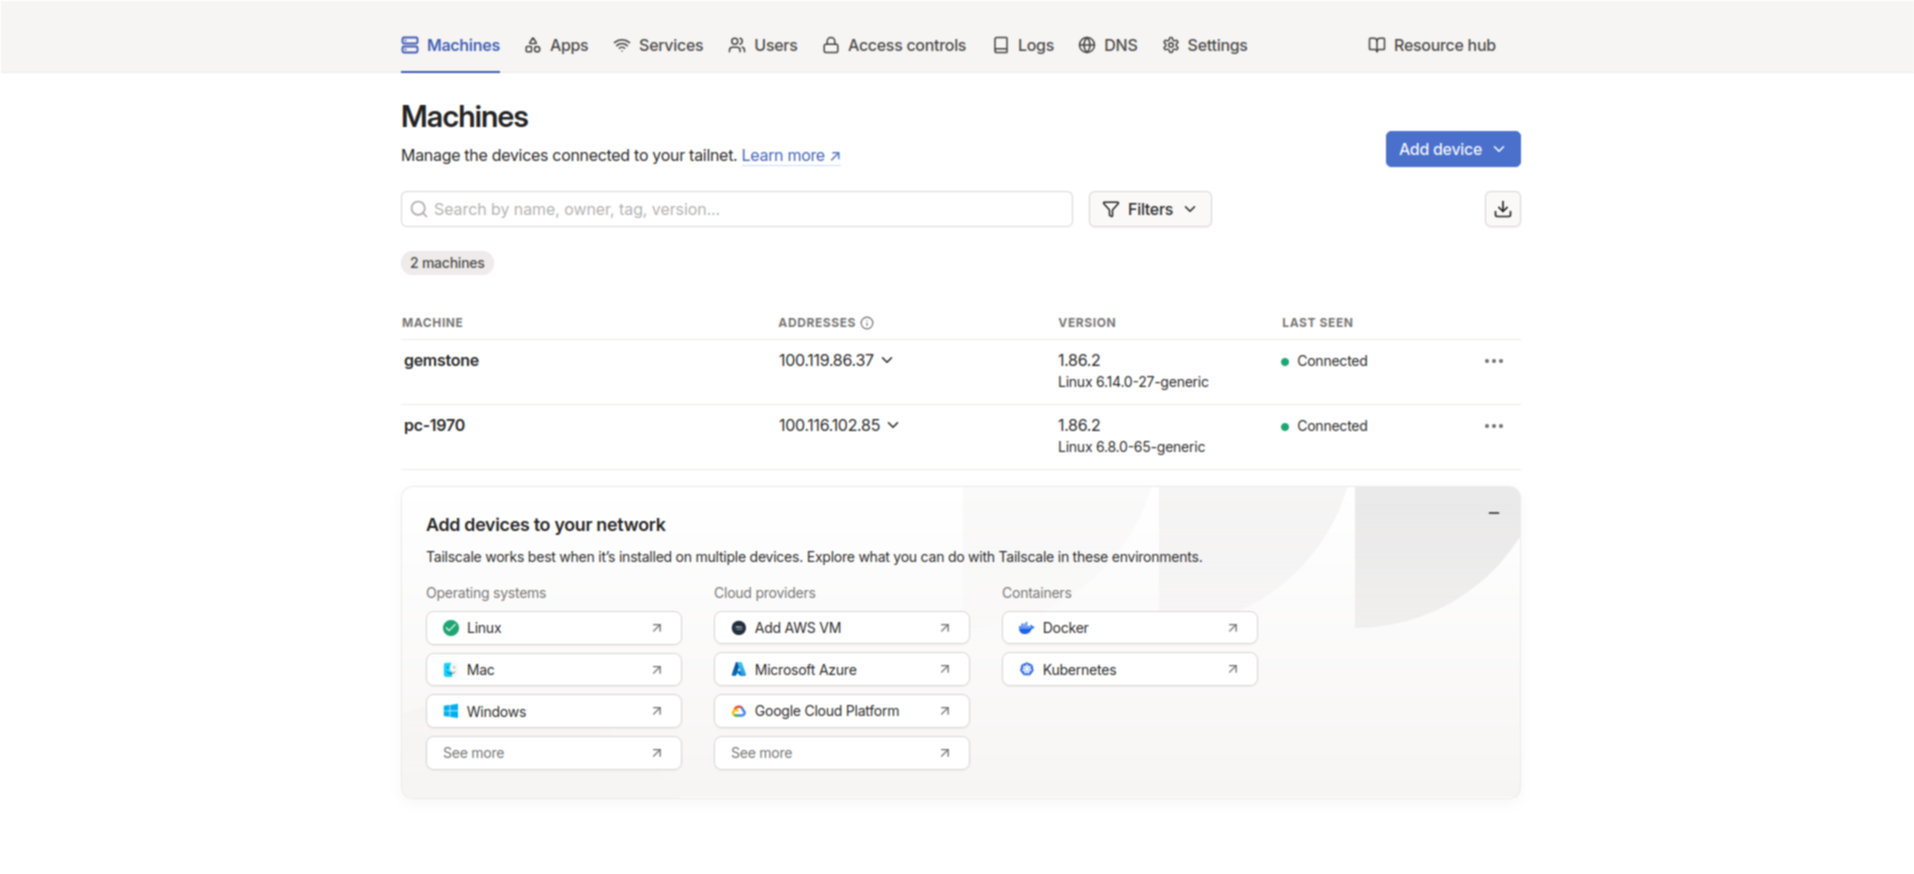Click version text Linux 6.8.0-65-generic
1914x874 pixels.
1131,447
